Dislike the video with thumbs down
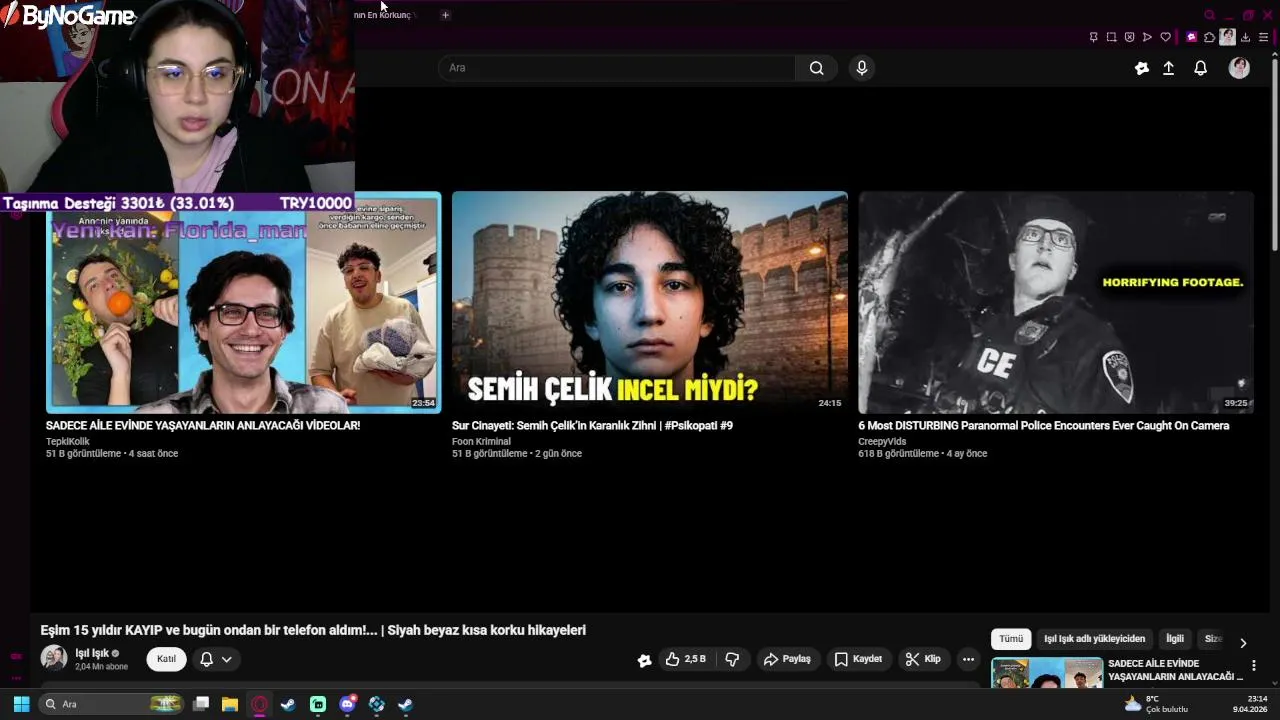Viewport: 1280px width, 720px height. [x=732, y=659]
